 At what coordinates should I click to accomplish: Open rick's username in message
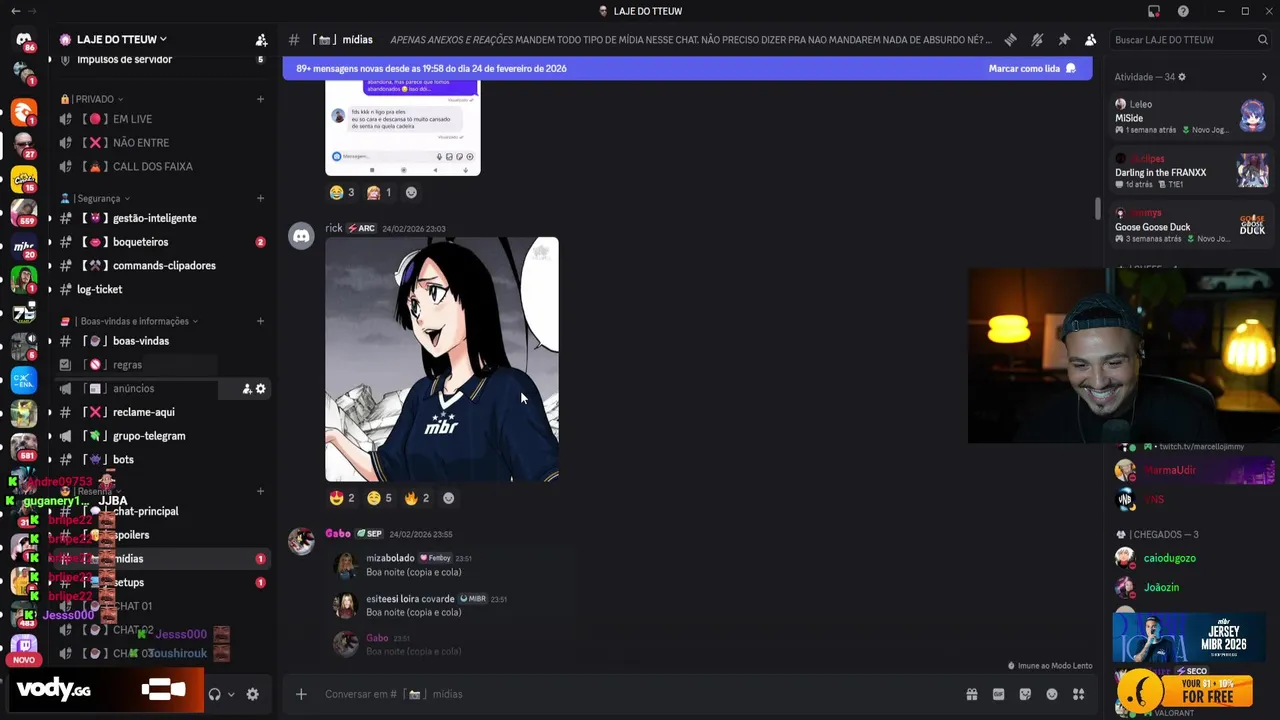(334, 228)
